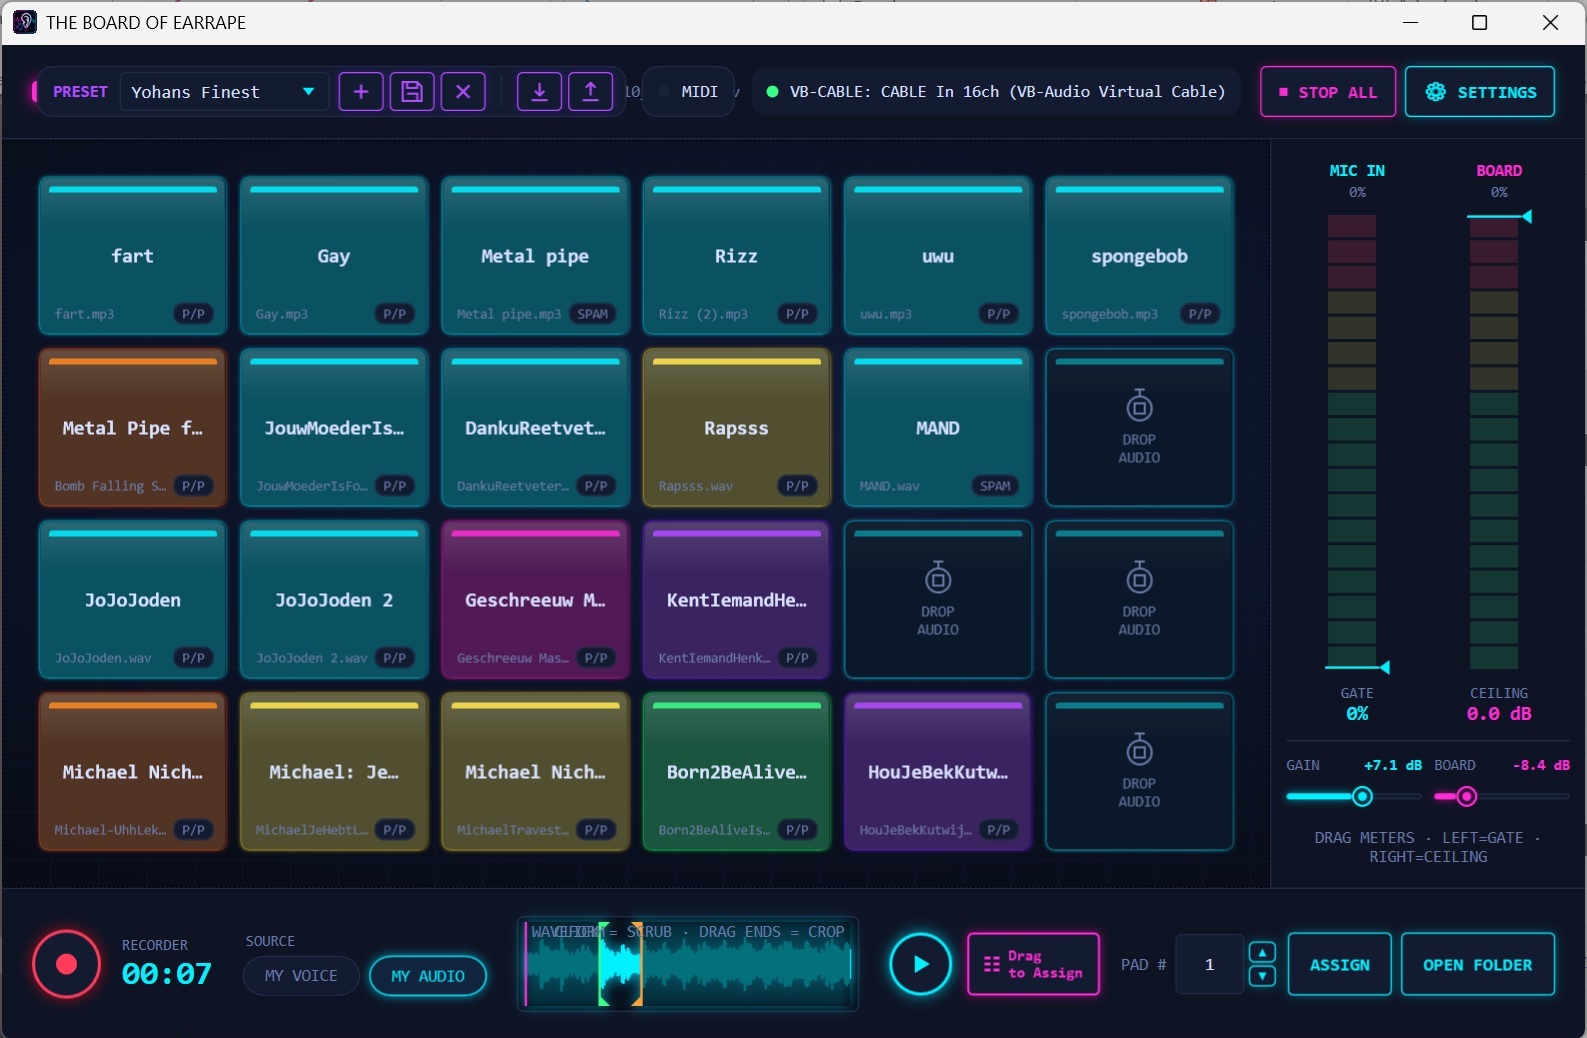Click OPEN FOLDER button
Screen dimensions: 1587x1038
pos(1477,964)
